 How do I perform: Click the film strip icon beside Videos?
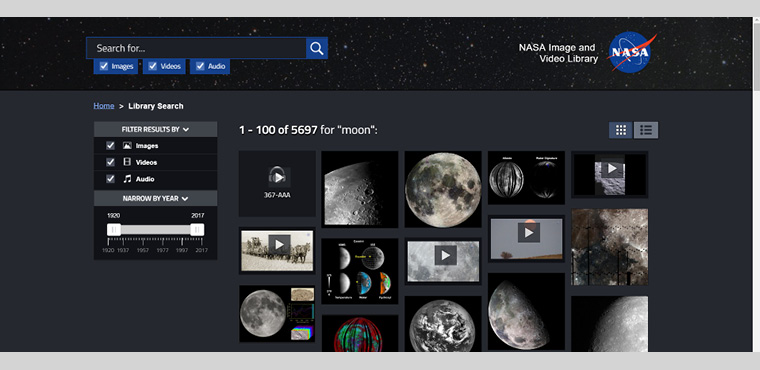point(127,162)
